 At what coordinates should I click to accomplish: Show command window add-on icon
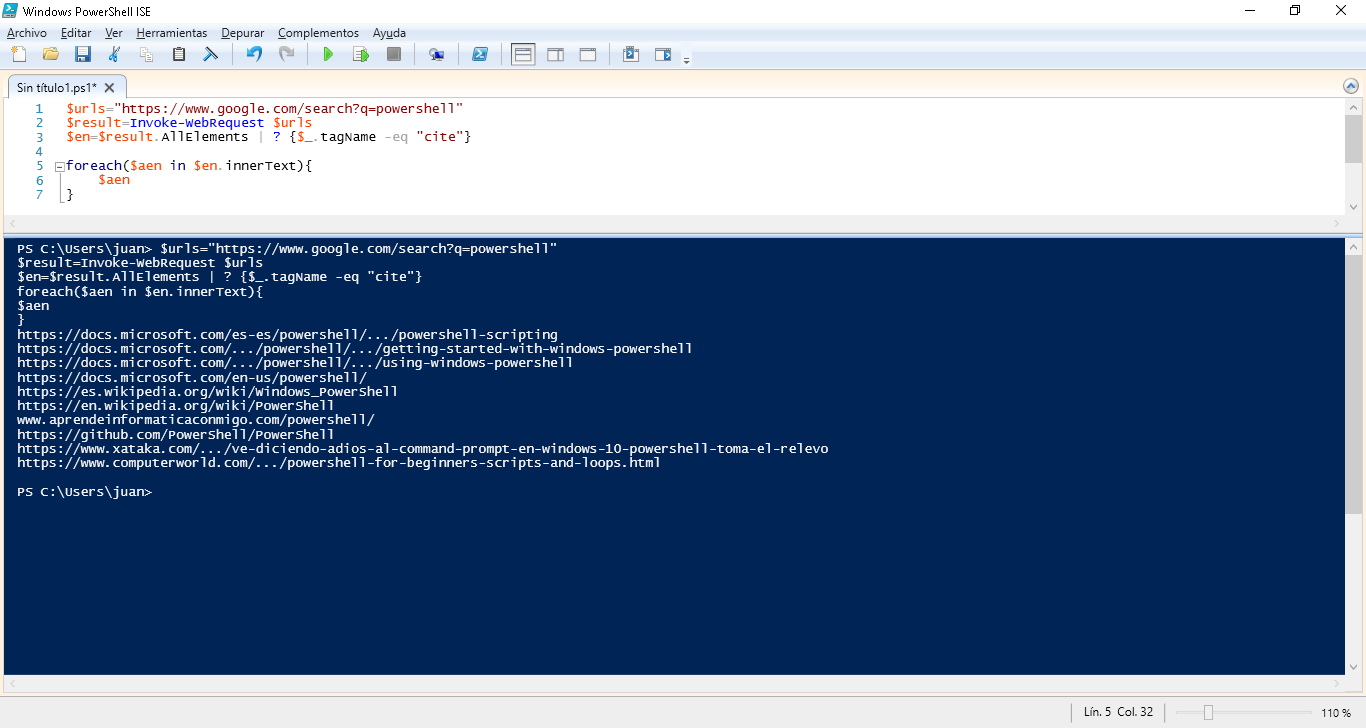(x=663, y=54)
